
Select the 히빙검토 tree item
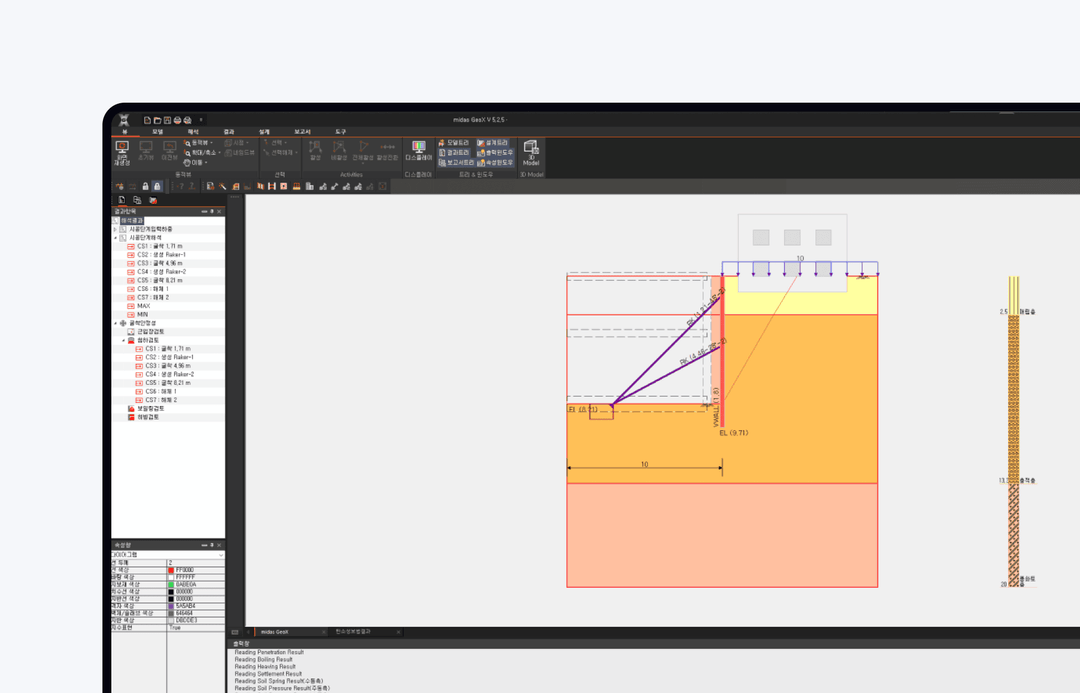(147, 417)
